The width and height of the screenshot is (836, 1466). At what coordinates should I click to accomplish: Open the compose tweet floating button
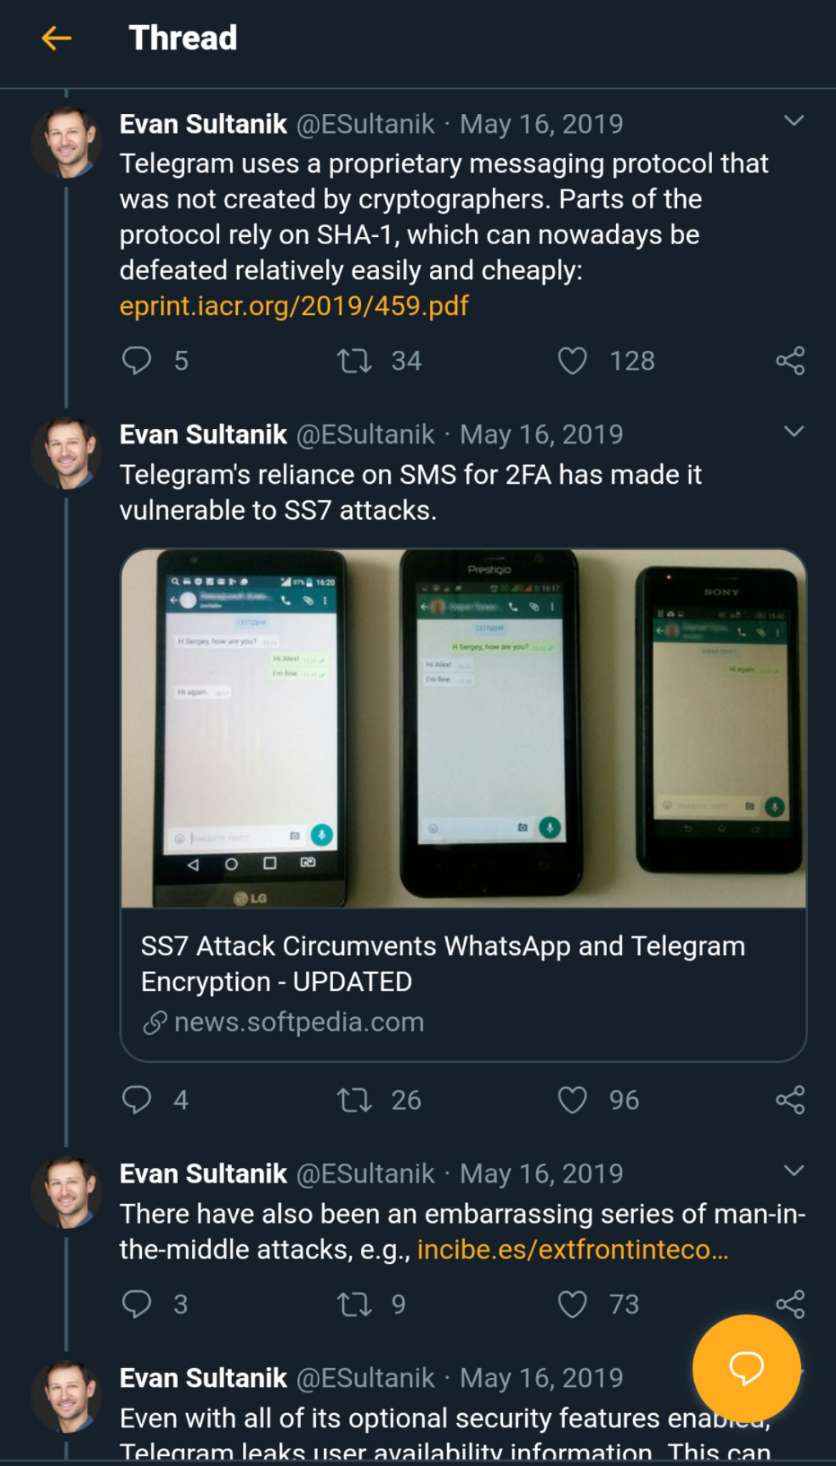(746, 1370)
